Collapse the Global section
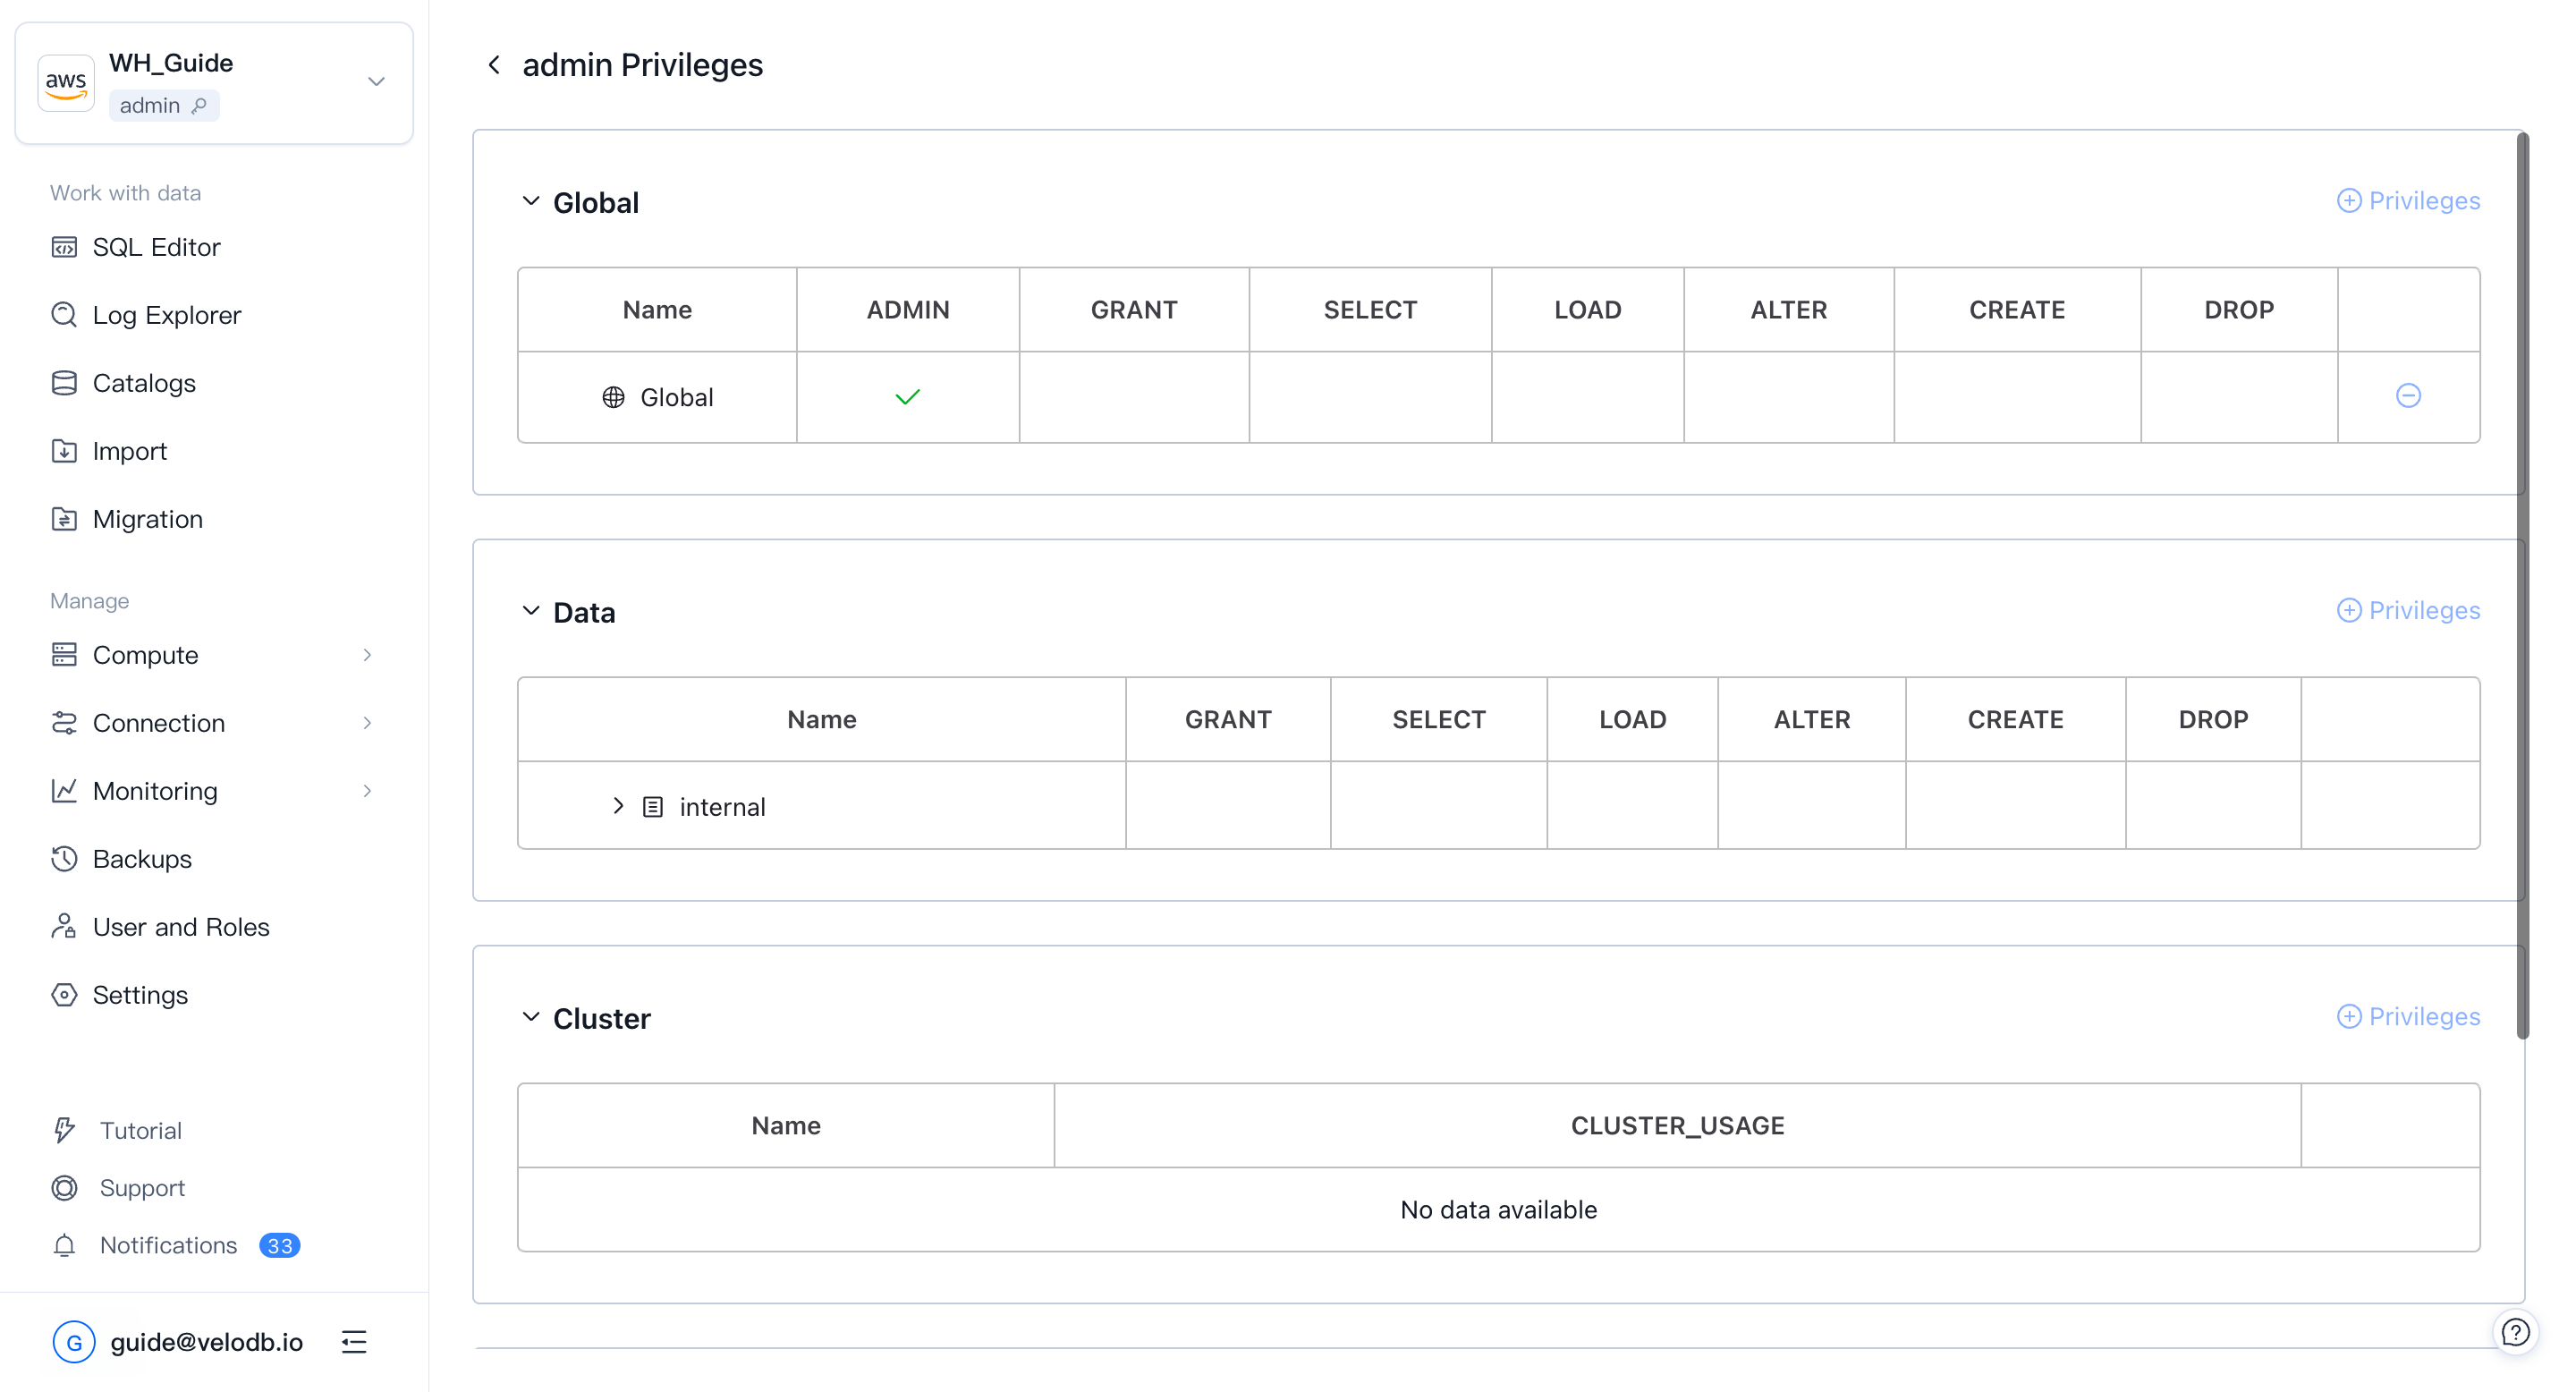This screenshot has height=1392, width=2576. [x=531, y=201]
